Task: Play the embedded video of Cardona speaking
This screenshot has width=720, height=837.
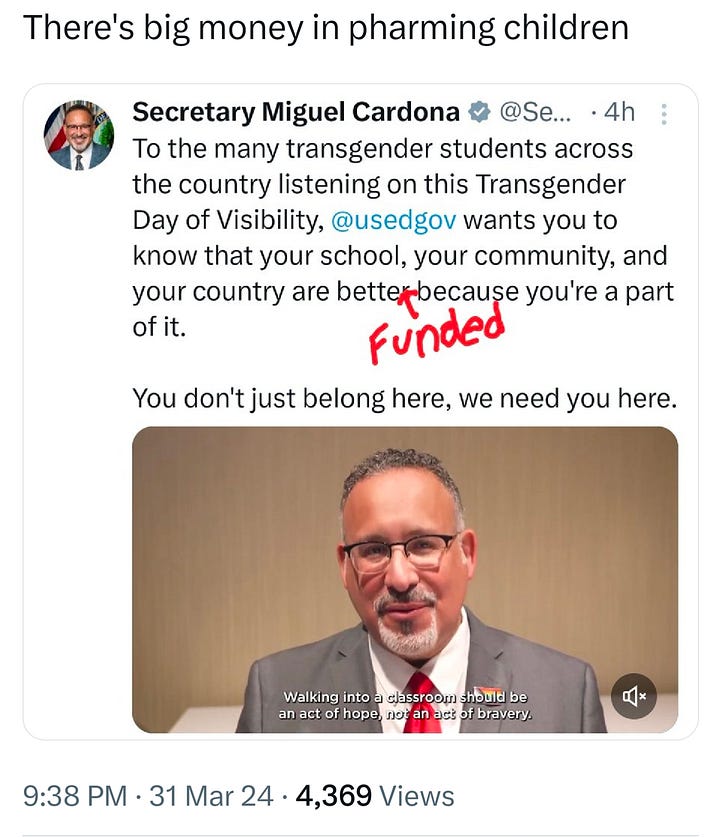Action: (405, 579)
